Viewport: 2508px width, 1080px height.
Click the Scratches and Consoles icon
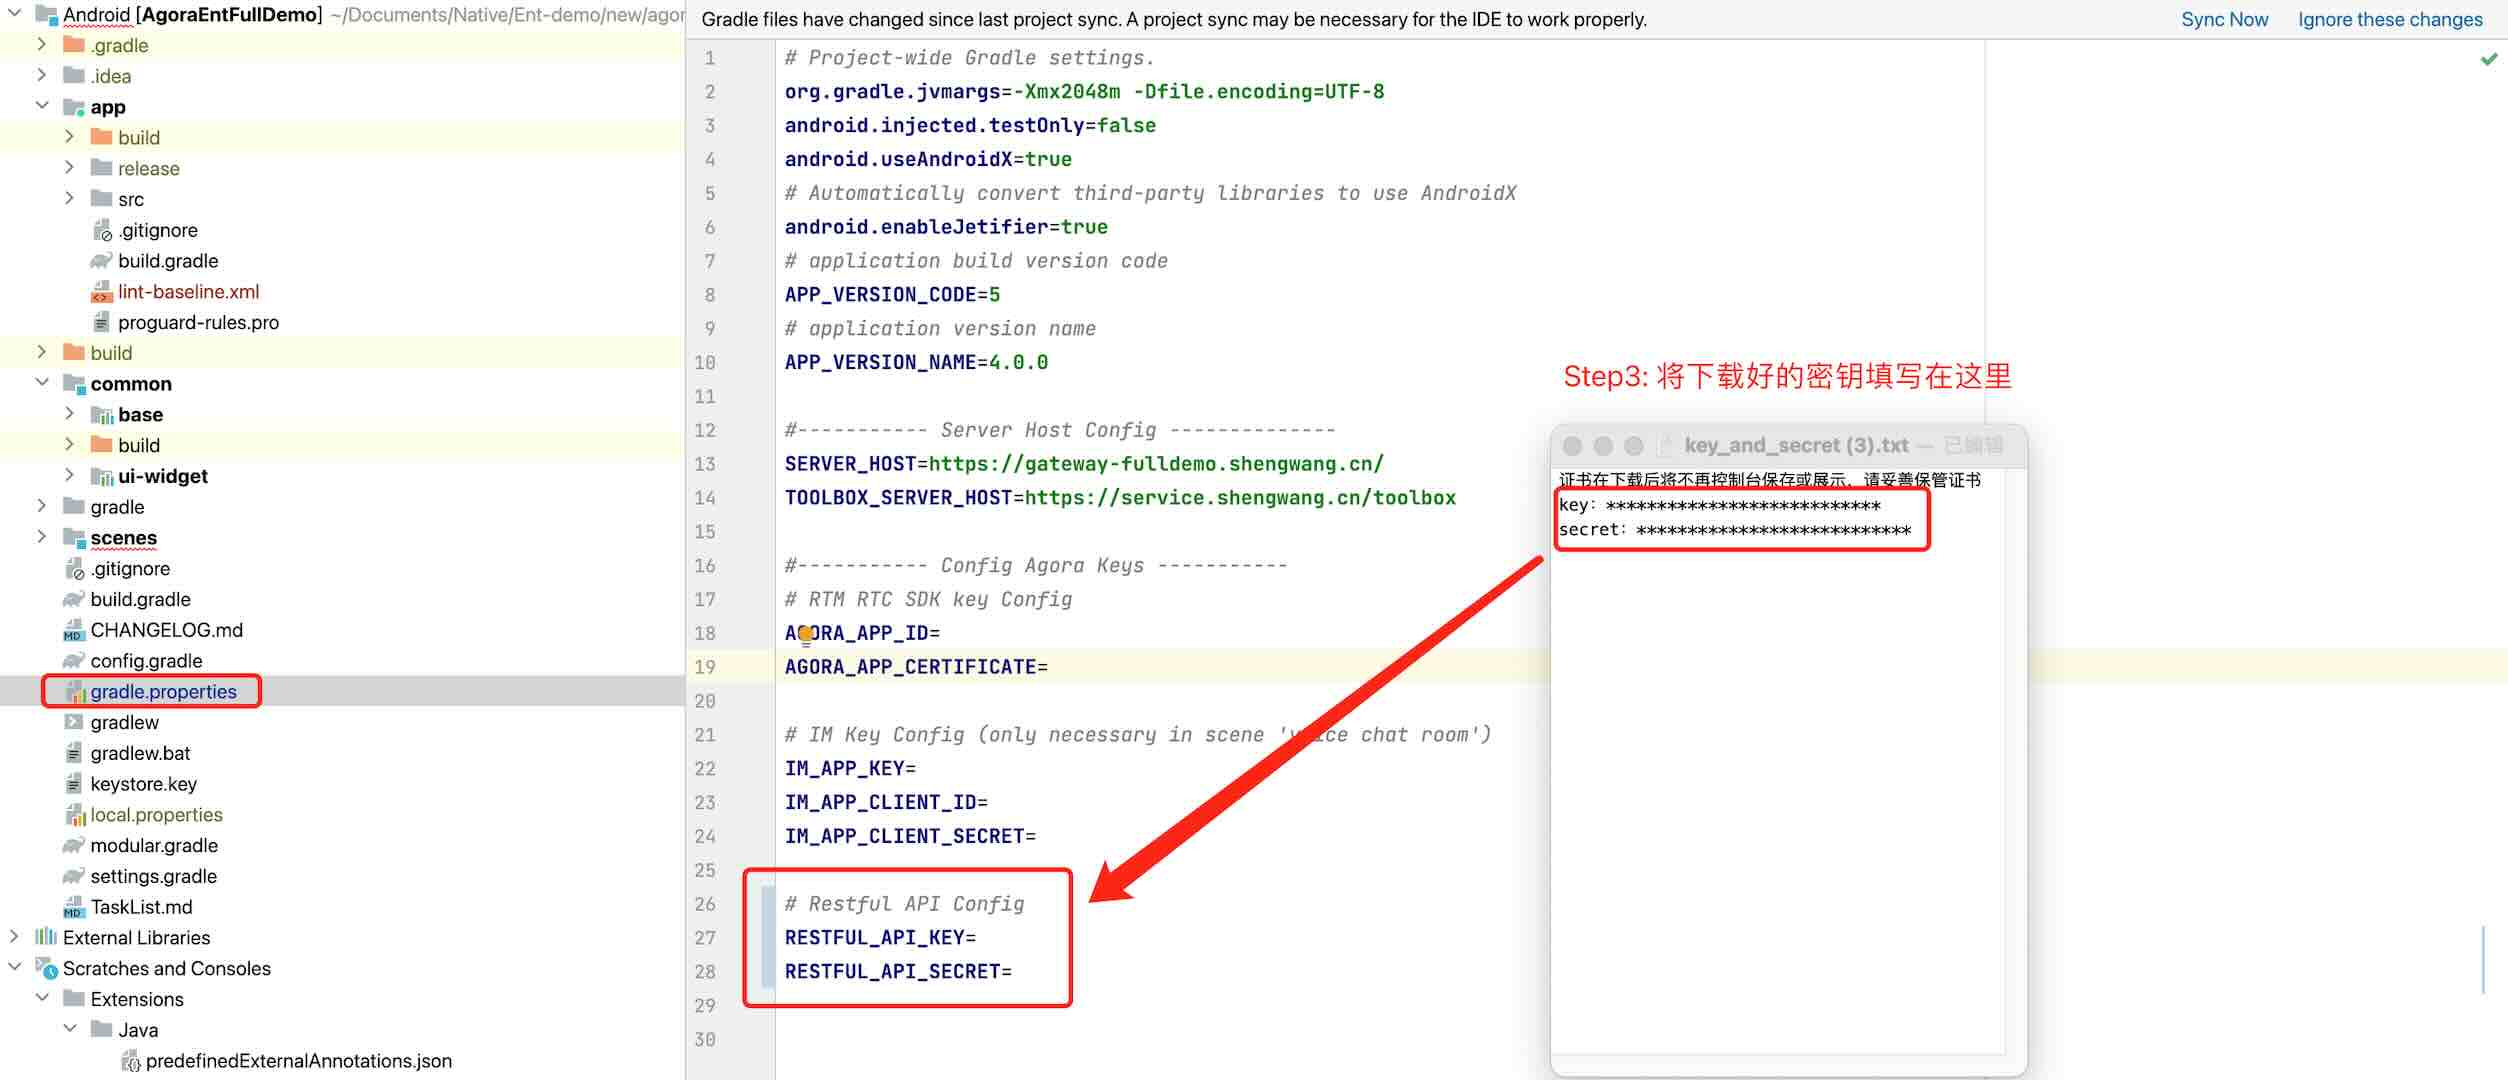(x=46, y=968)
